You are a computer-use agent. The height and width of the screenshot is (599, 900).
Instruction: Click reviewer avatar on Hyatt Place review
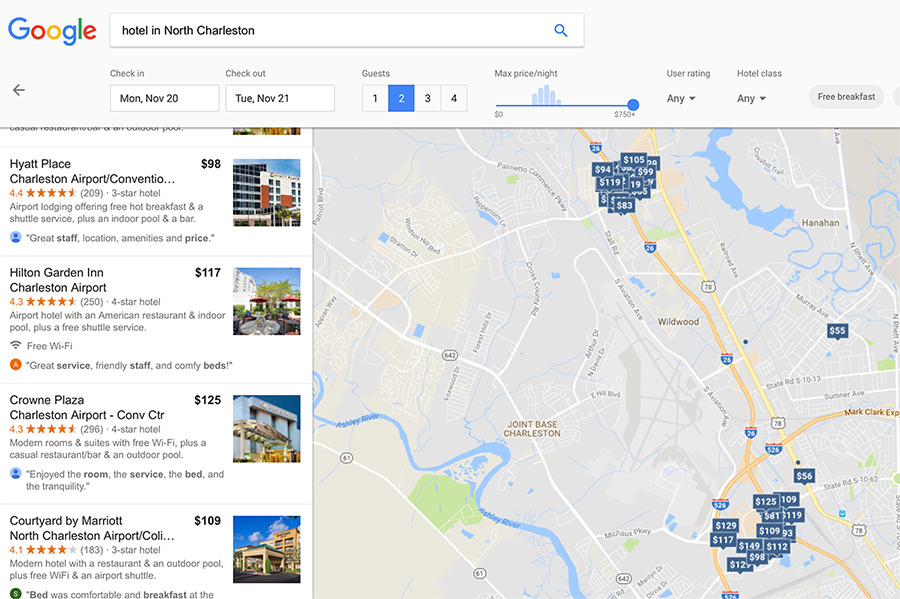15,237
